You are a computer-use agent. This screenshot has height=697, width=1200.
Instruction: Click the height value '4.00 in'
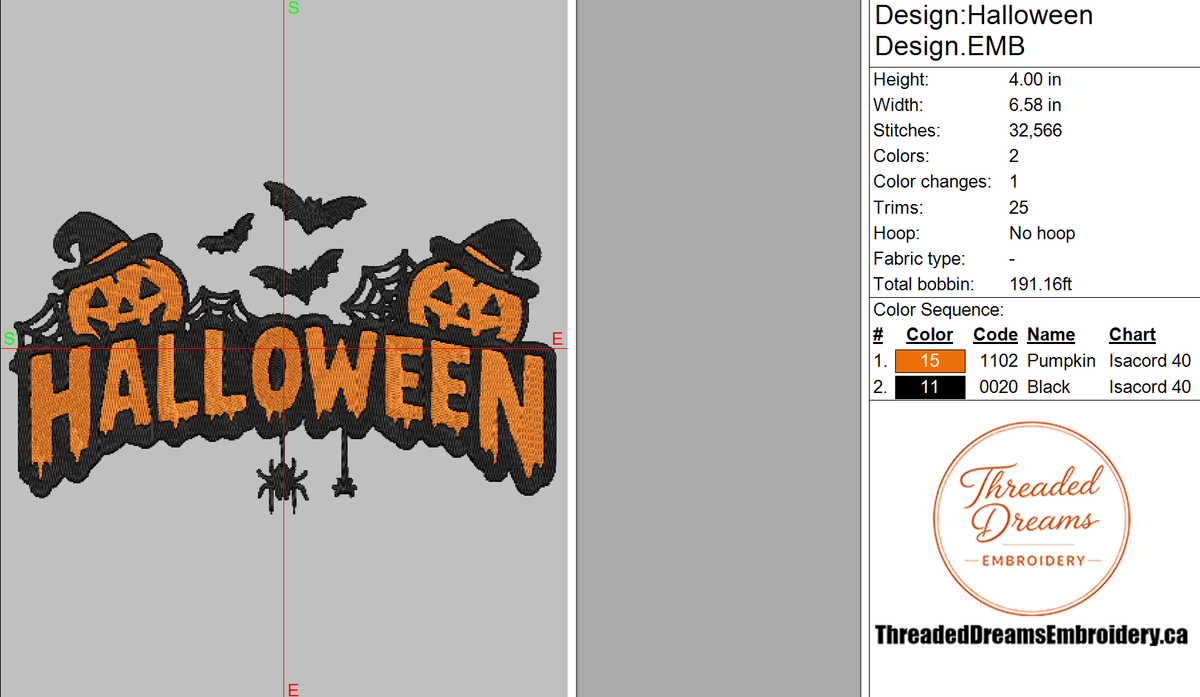click(x=1035, y=79)
